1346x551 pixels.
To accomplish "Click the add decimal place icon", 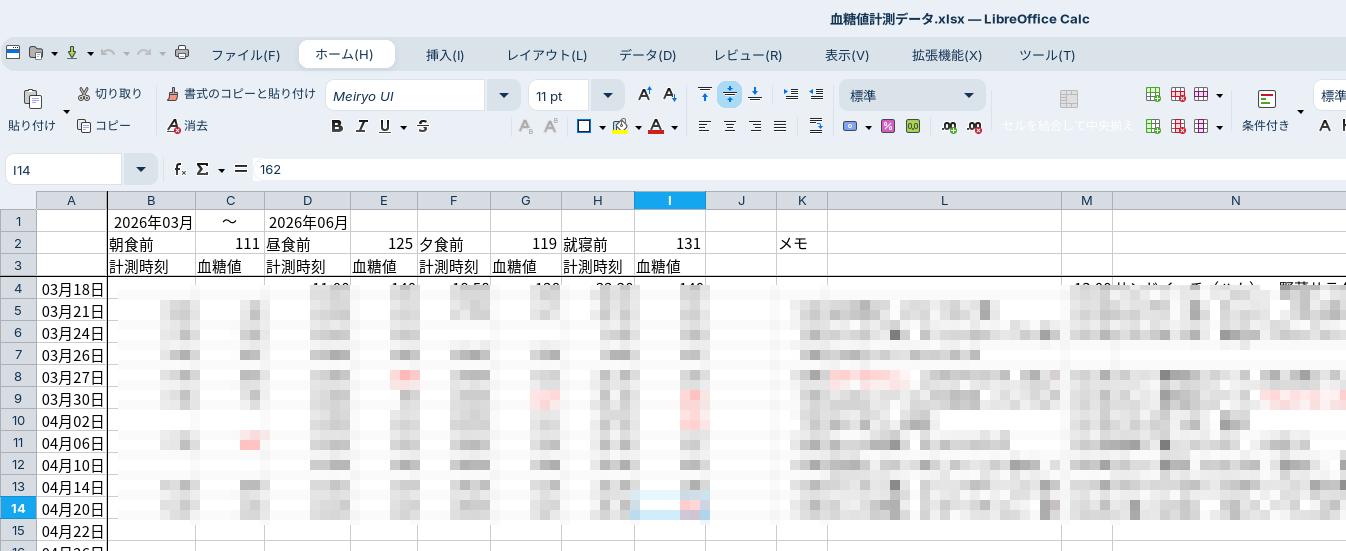I will click(x=949, y=126).
